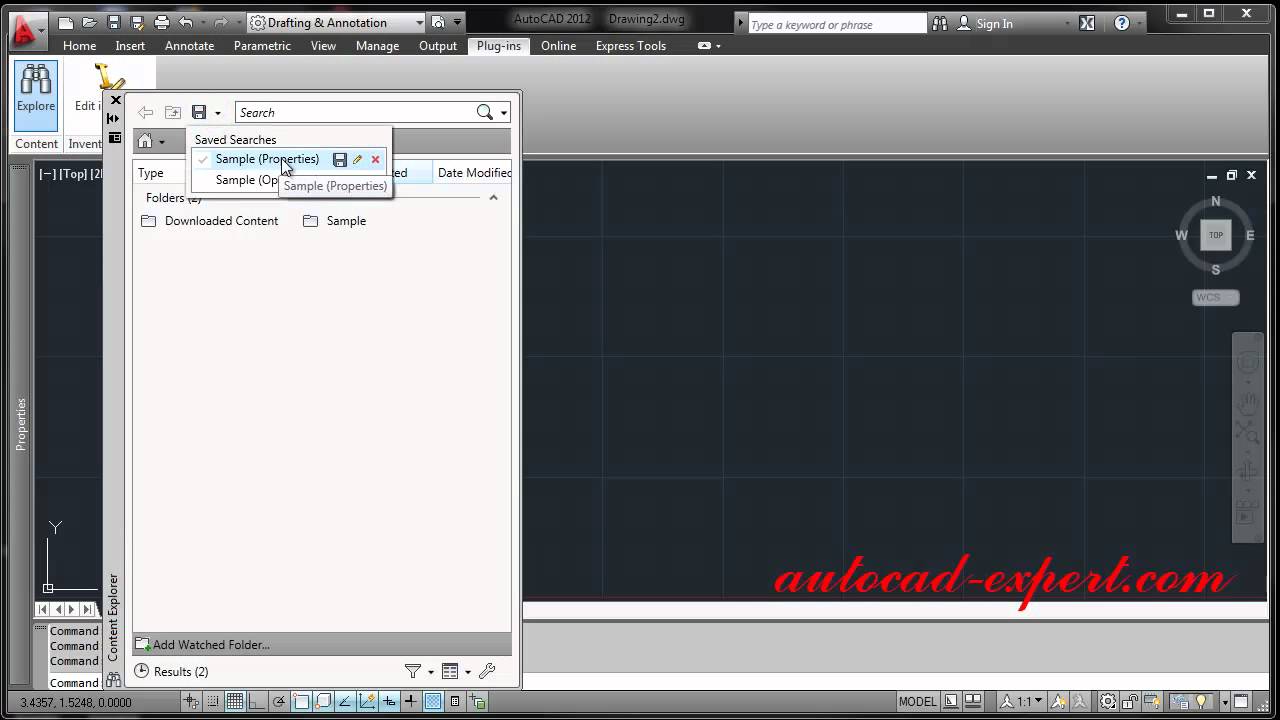Click the Open file icon in quick access
Screen dimensions: 1280x720
[89, 22]
